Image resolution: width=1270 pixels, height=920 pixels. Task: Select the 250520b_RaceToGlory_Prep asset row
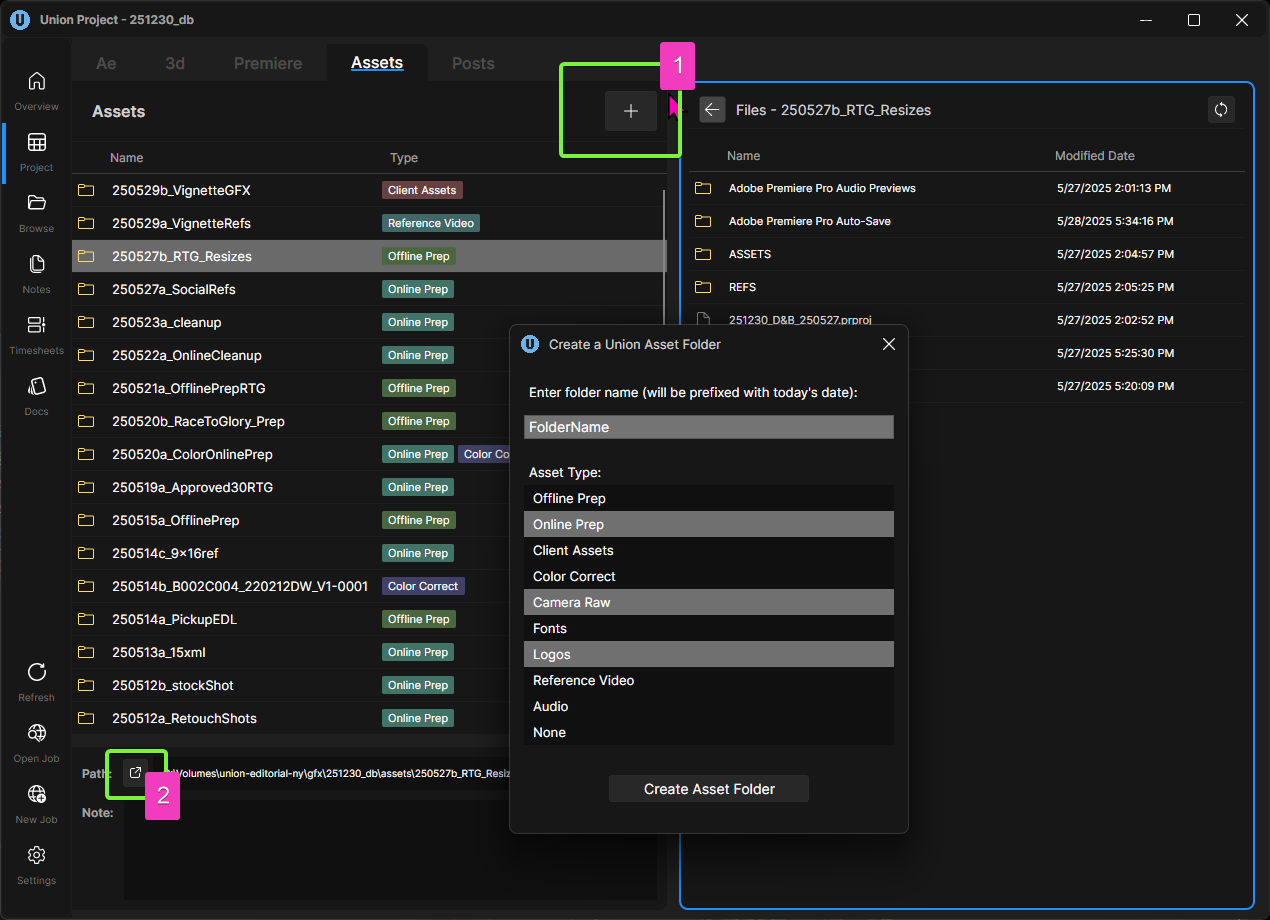click(290, 421)
